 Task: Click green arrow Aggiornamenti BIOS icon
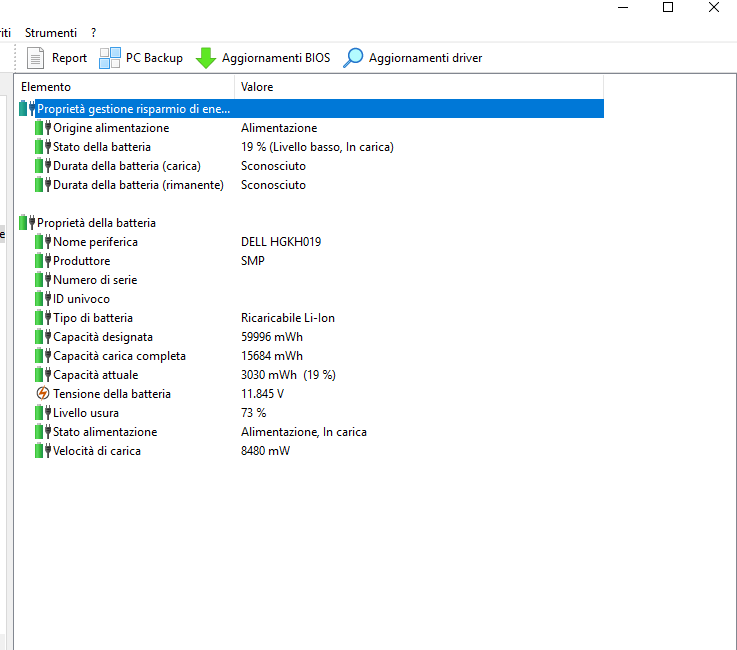click(x=206, y=58)
